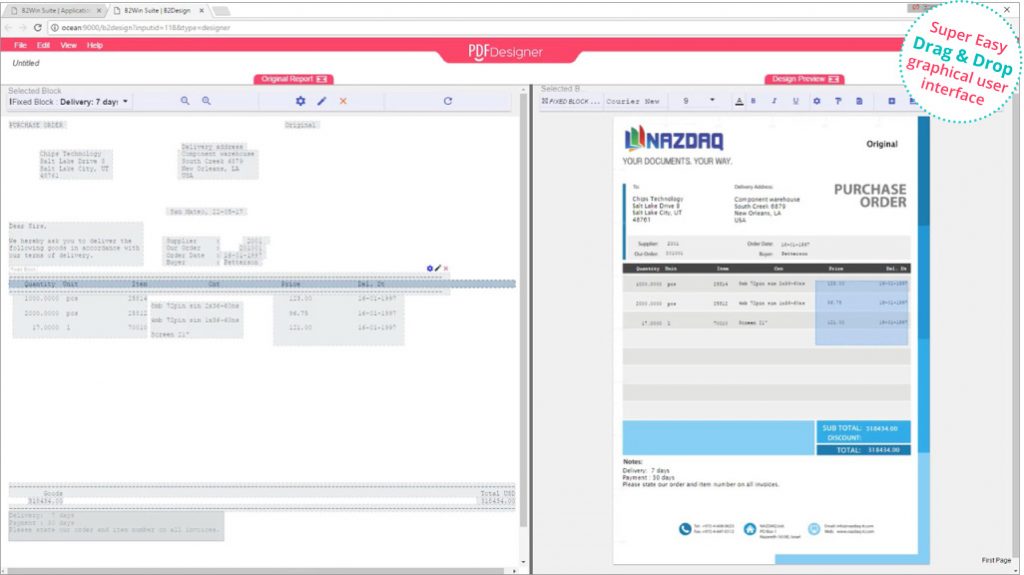Toggle bold formatting in Design Preview toolbar

[x=754, y=101]
